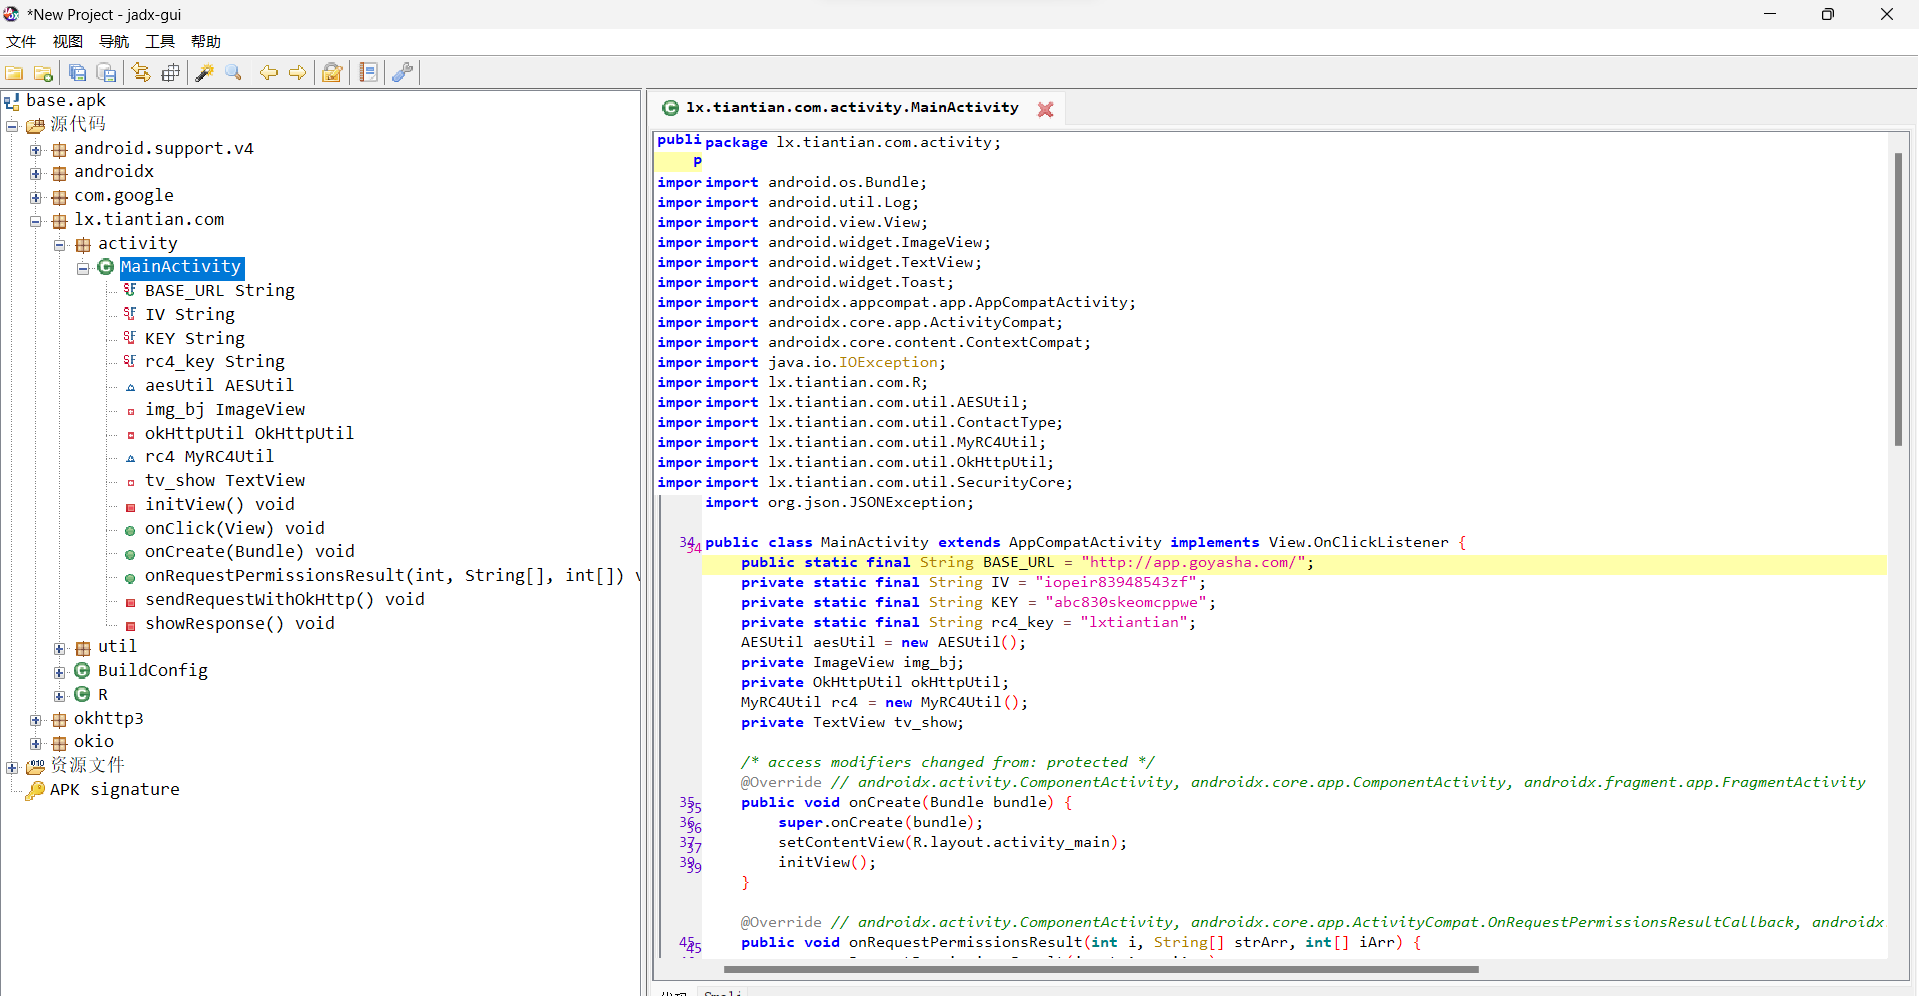Image resolution: width=1919 pixels, height=996 pixels.
Task: Open the 视图 menu
Action: pyautogui.click(x=67, y=41)
